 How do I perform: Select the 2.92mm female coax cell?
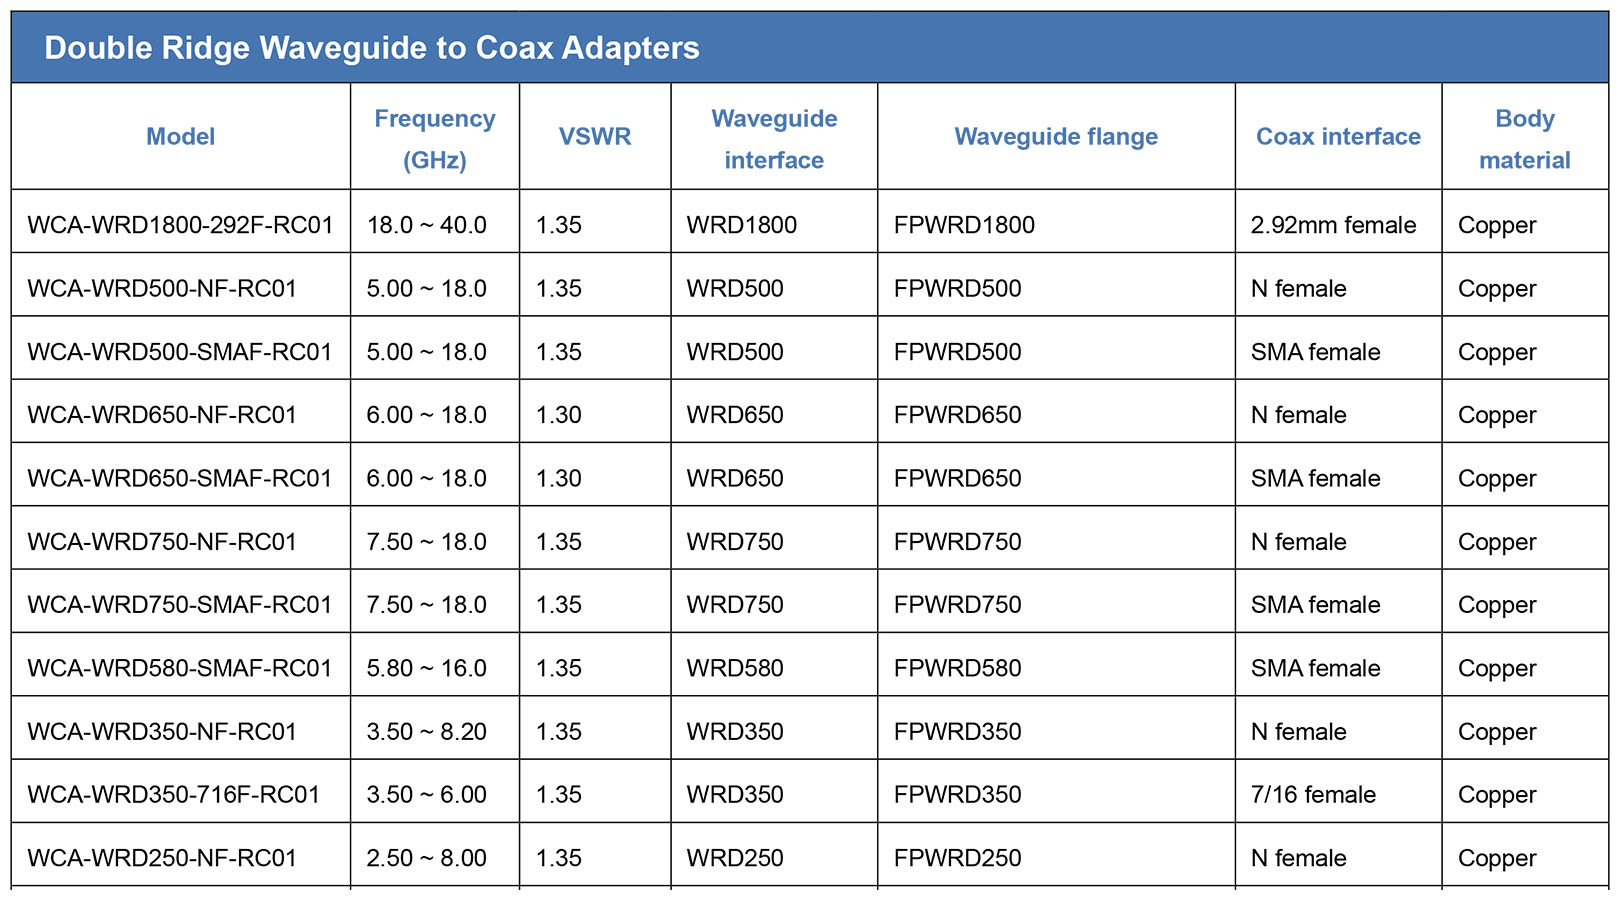click(1333, 225)
